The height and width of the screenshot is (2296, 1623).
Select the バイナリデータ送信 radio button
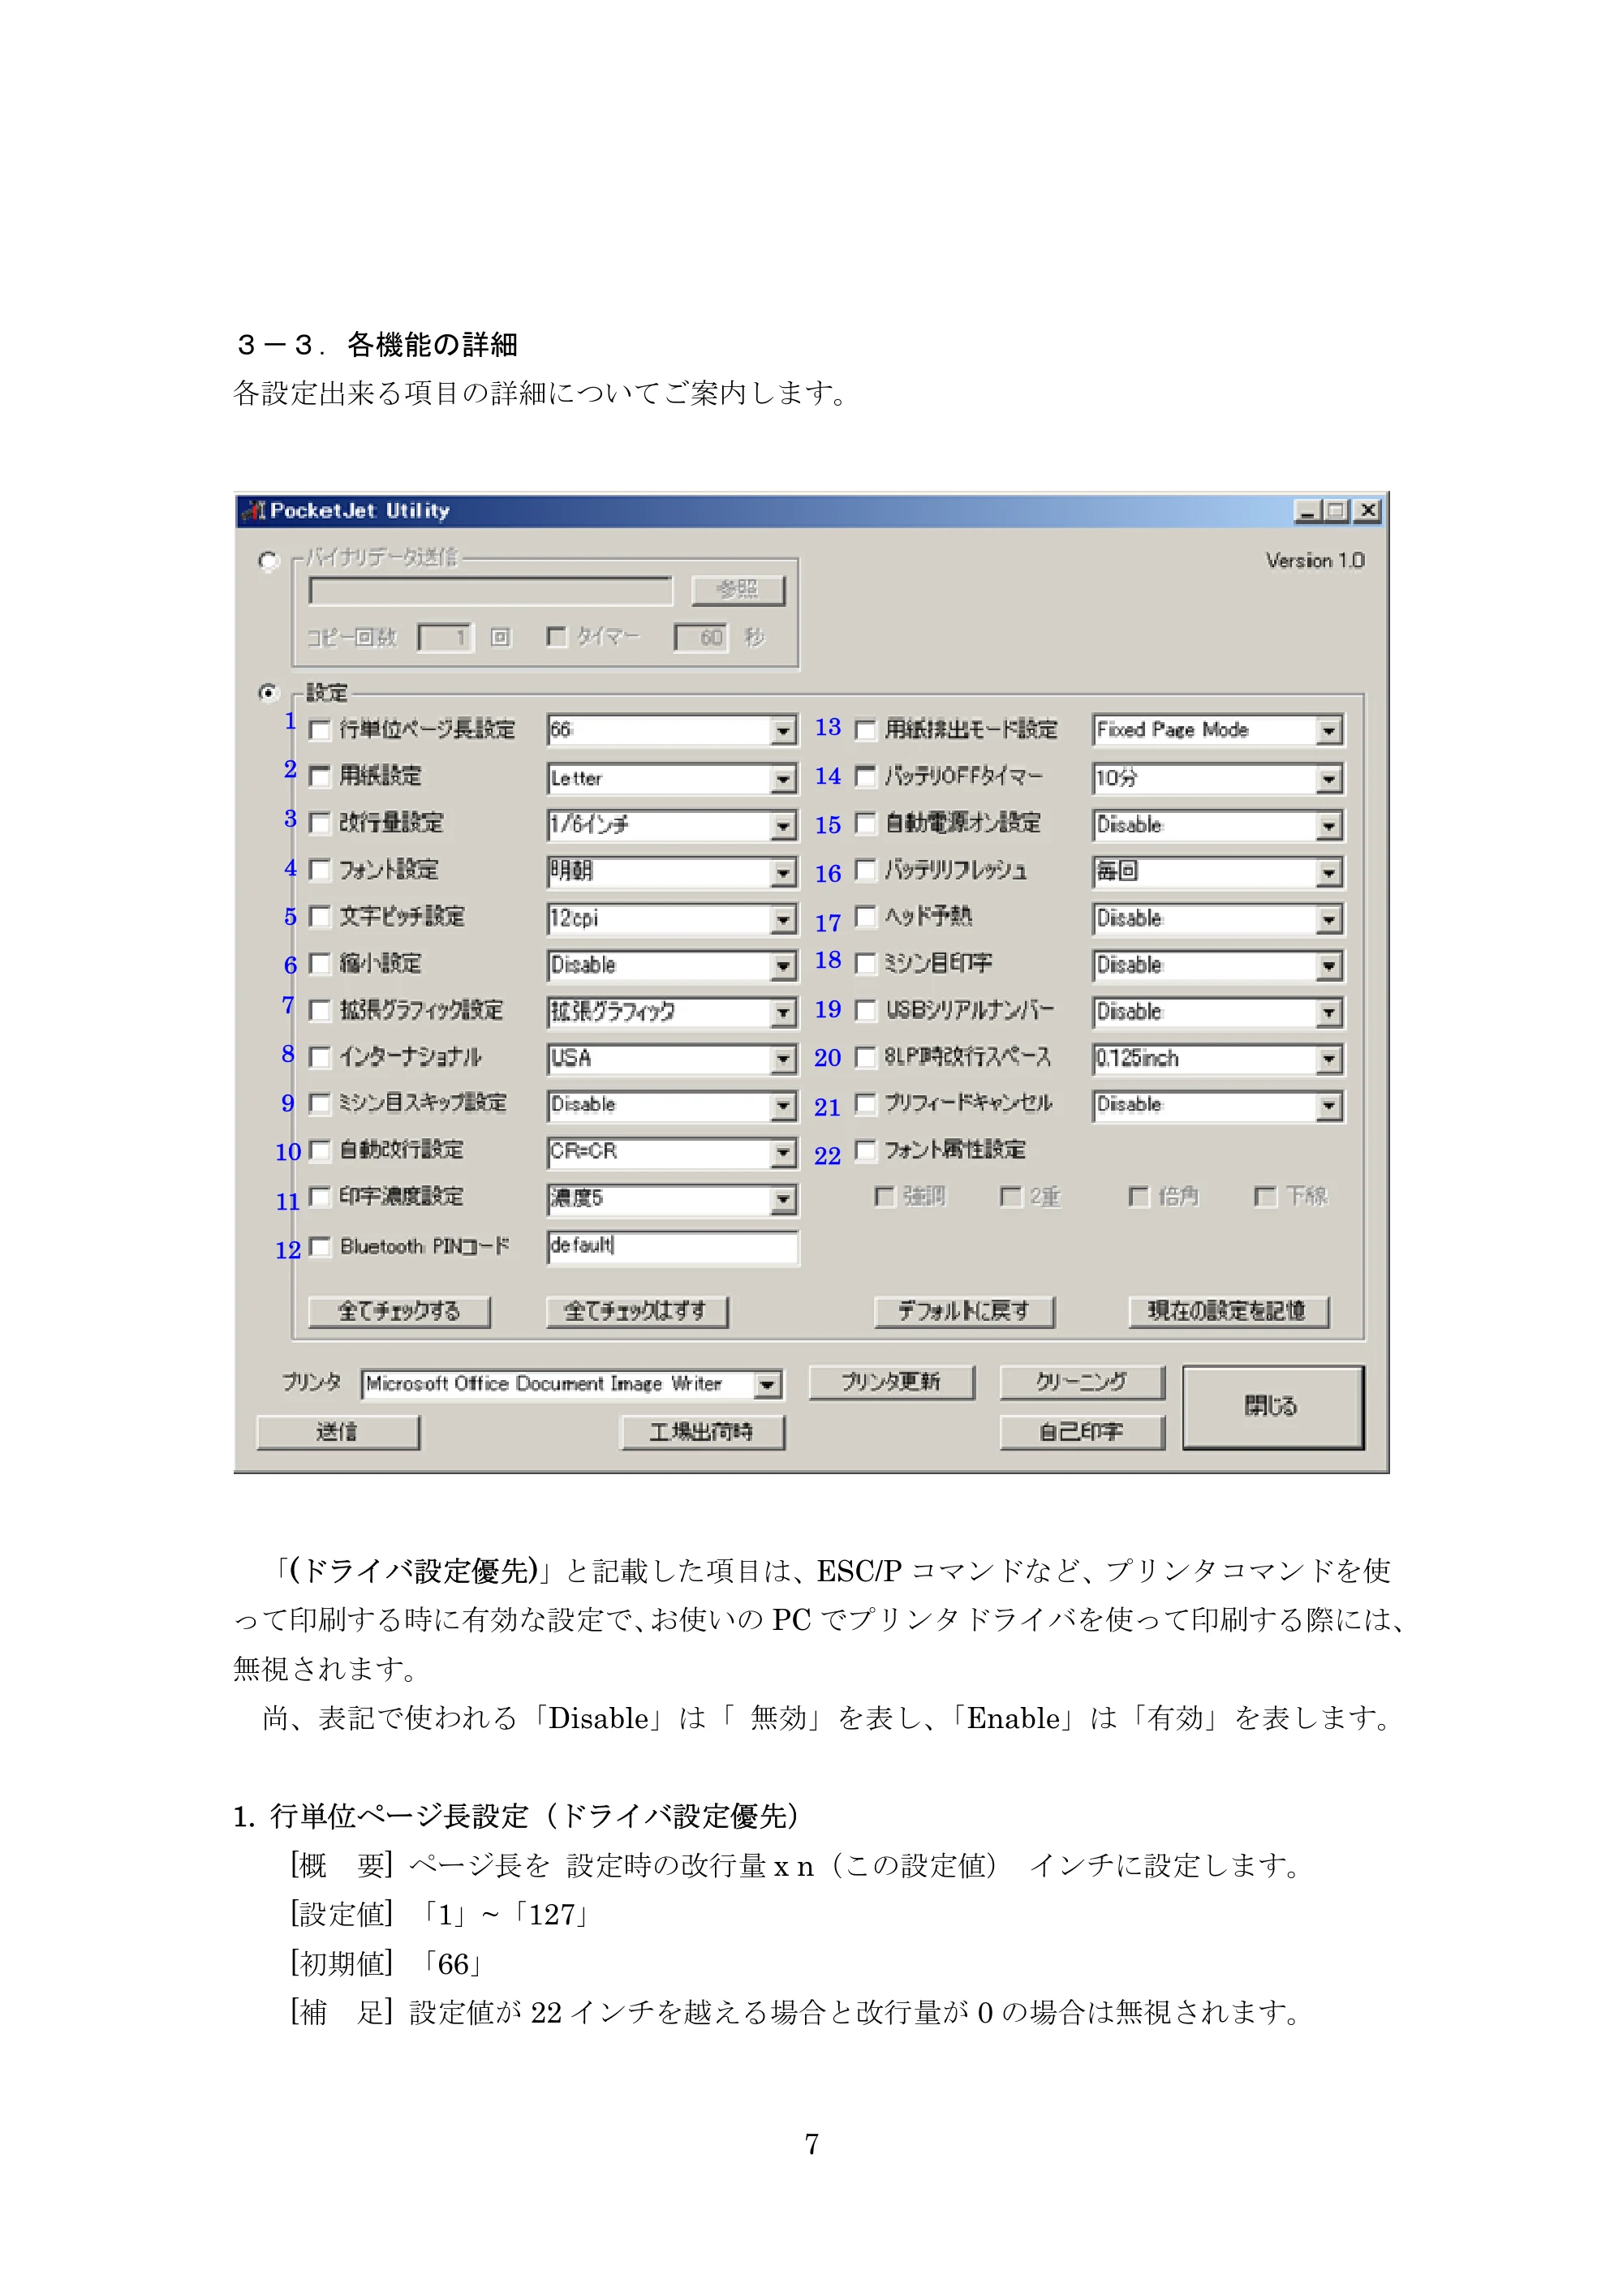[268, 561]
